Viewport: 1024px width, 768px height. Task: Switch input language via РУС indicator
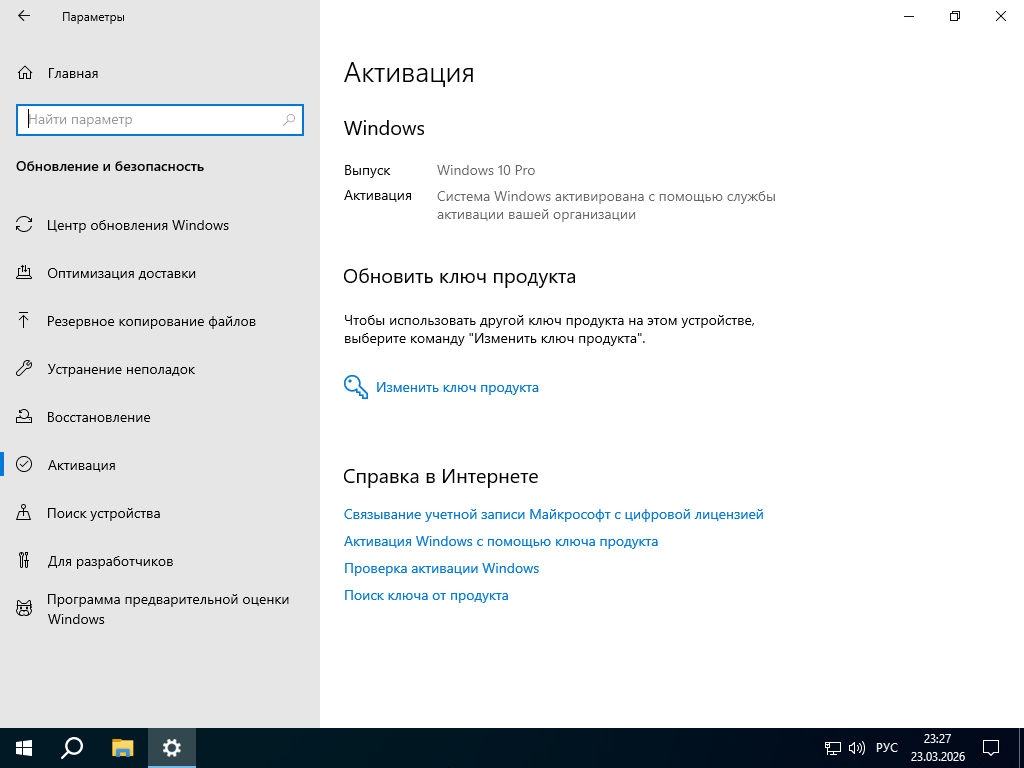pyautogui.click(x=886, y=748)
